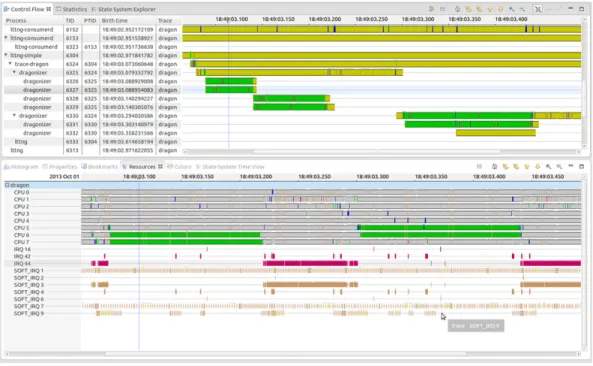
Task: Switch to the Statistics tab
Action: point(71,9)
